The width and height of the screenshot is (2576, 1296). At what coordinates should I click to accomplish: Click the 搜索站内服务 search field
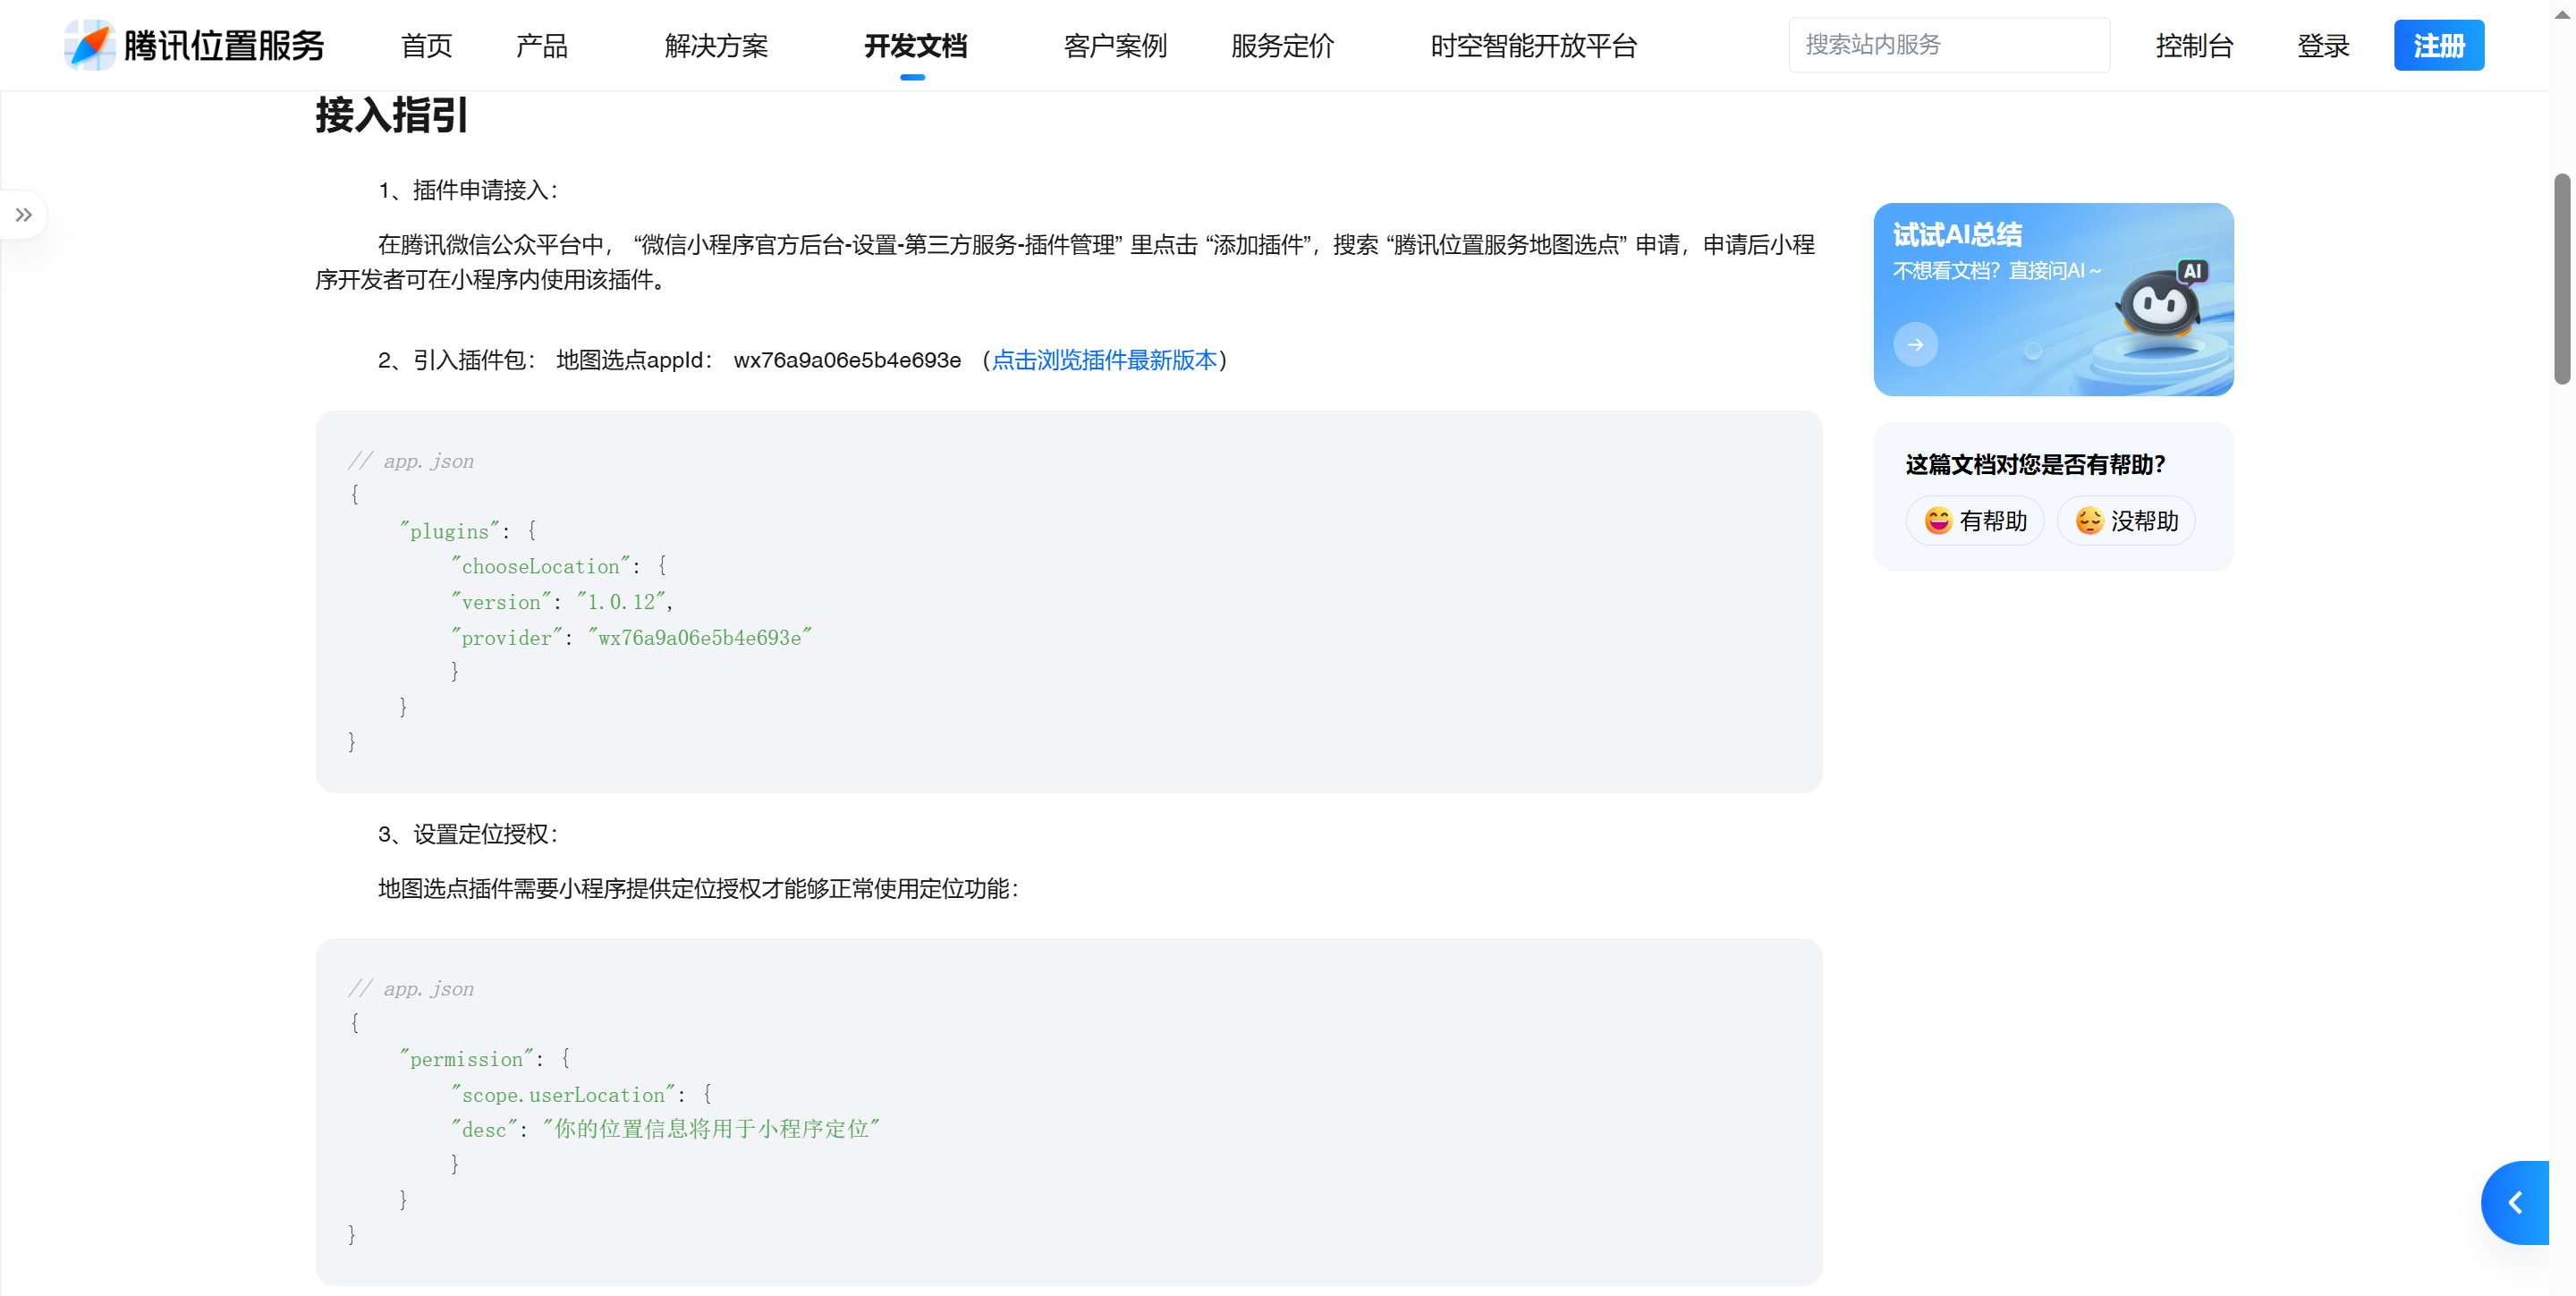1948,45
